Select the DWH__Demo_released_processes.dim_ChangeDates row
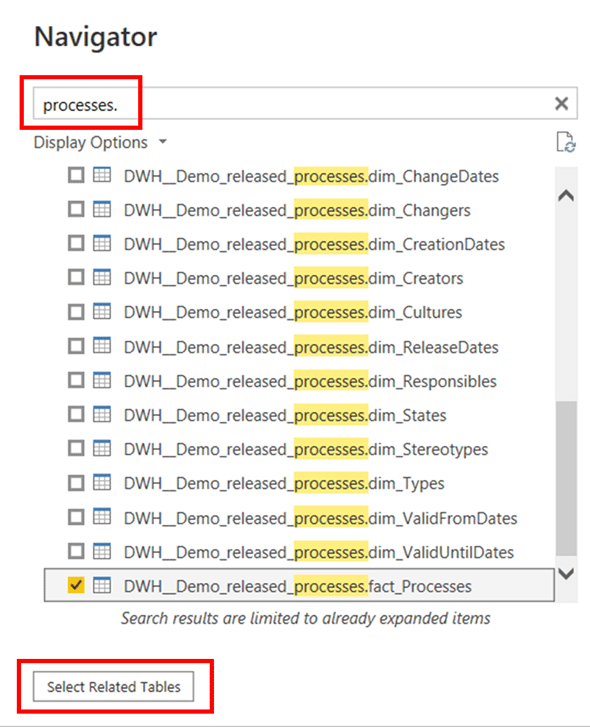The height and width of the screenshot is (727, 590). click(x=299, y=176)
